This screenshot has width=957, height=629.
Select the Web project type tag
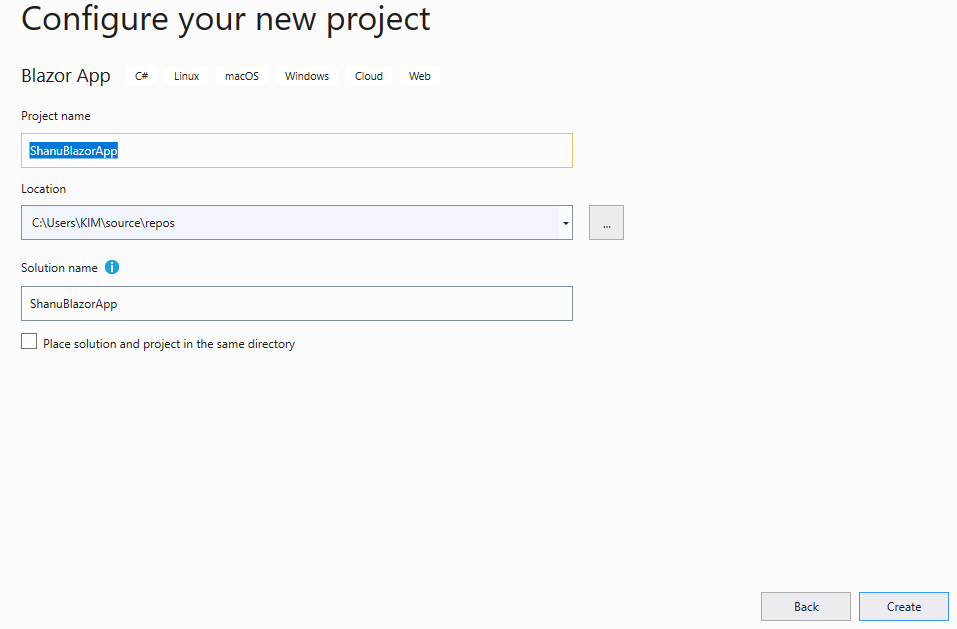coord(420,76)
